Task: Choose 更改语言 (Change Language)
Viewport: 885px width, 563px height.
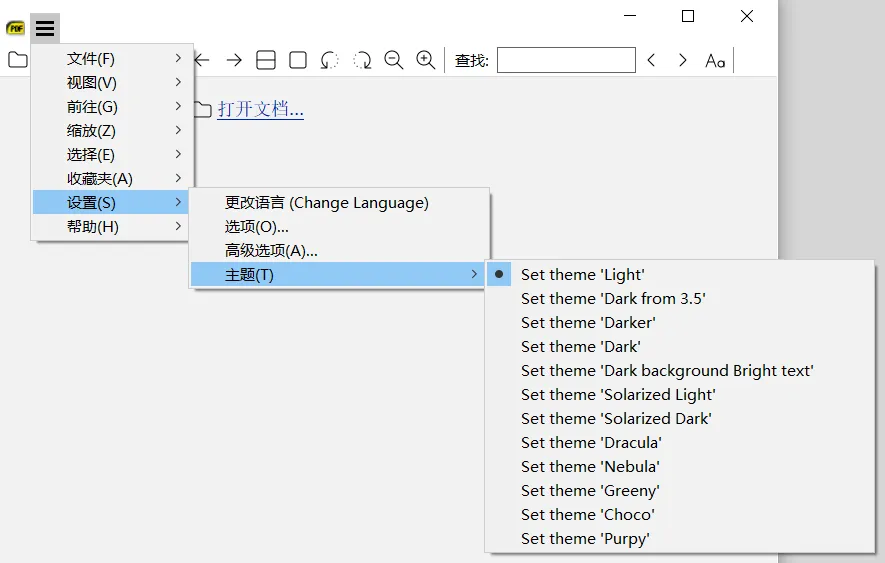Action: point(339,203)
